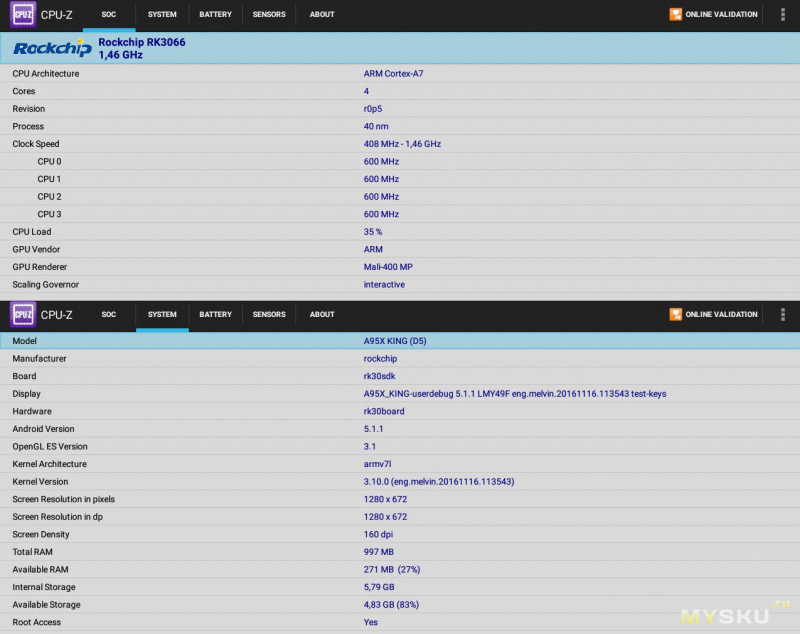800x634 pixels.
Task: Click the CPU-Z app logo in upper bar
Action: point(23,14)
